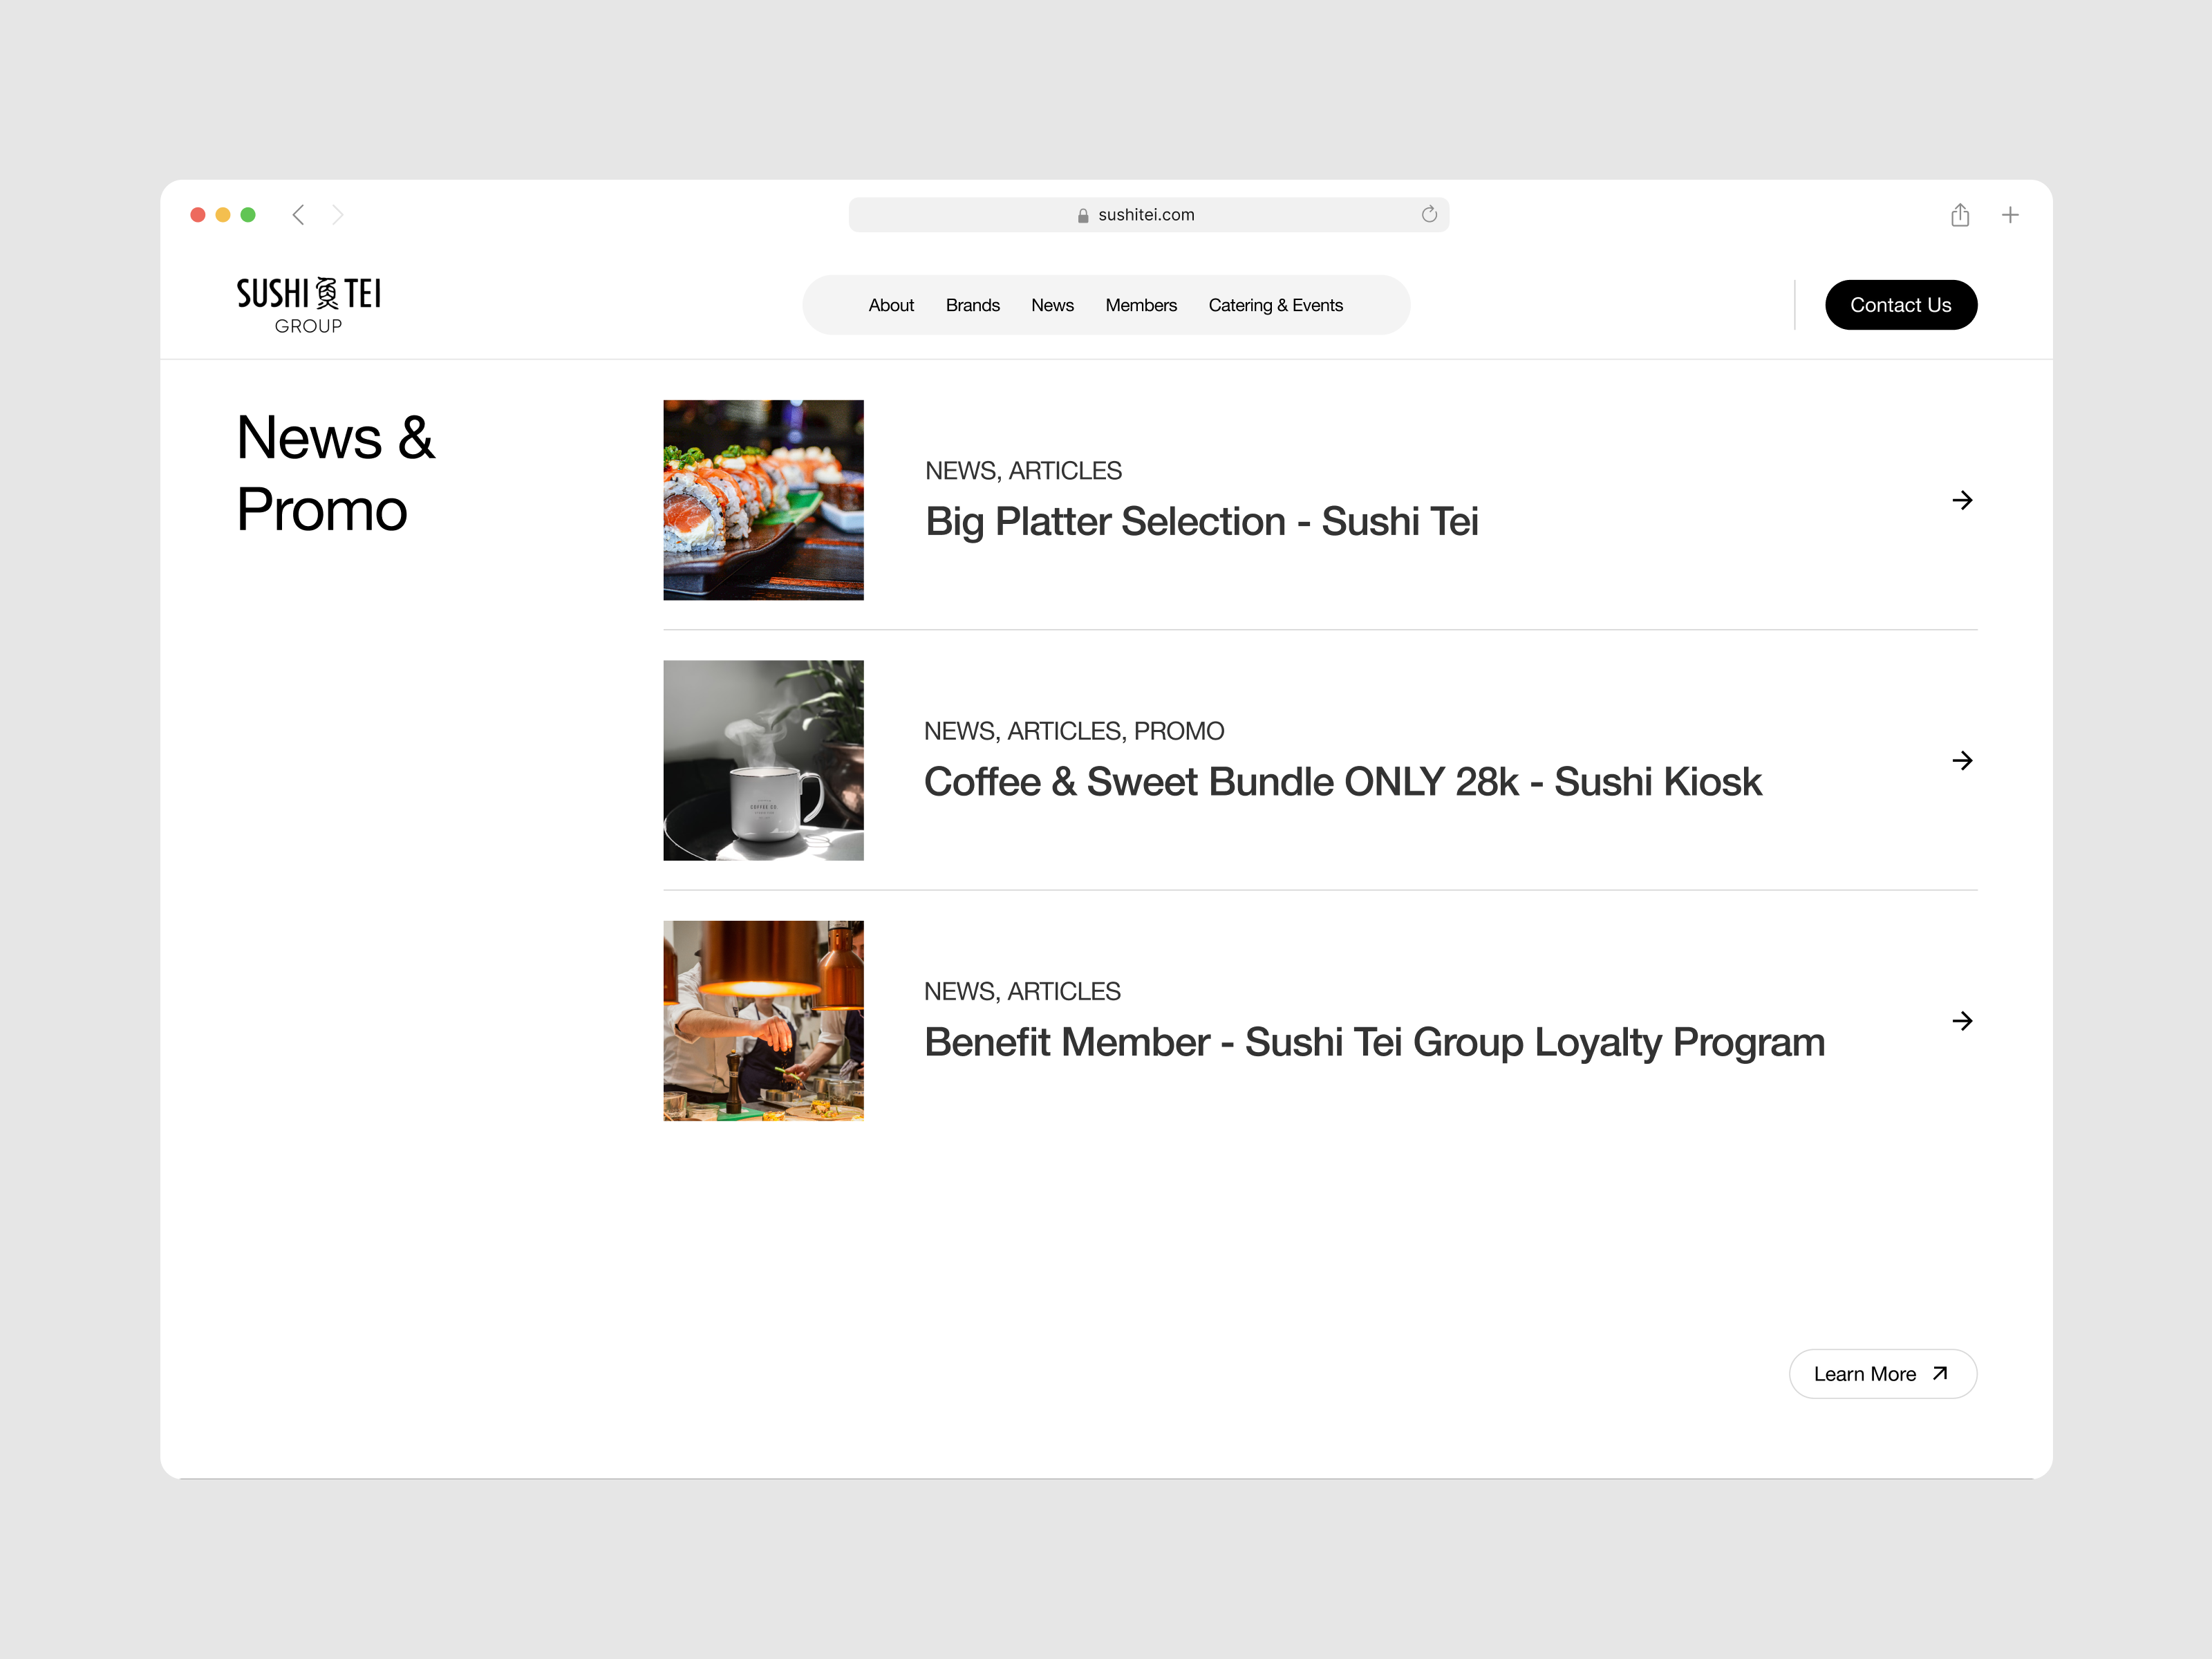Click the arrow beside Coffee & Sweet Bundle
Screen dimensions: 2212x1659
1962,761
